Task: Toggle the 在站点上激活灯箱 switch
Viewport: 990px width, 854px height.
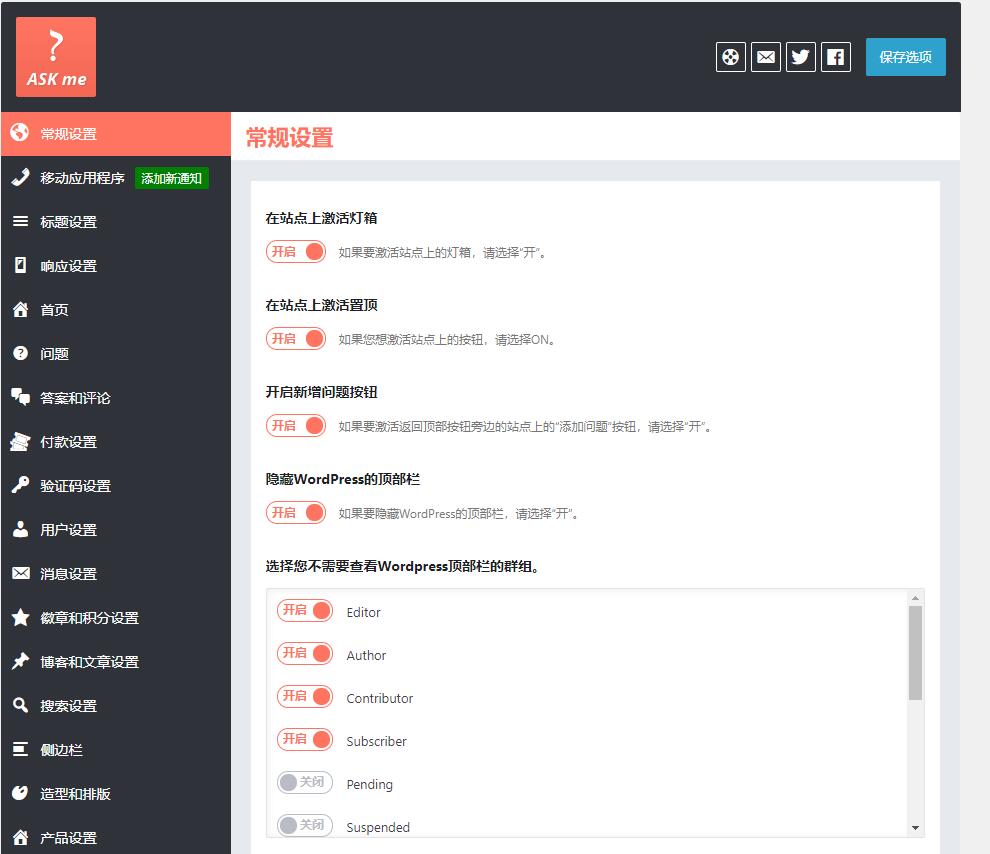Action: [295, 252]
